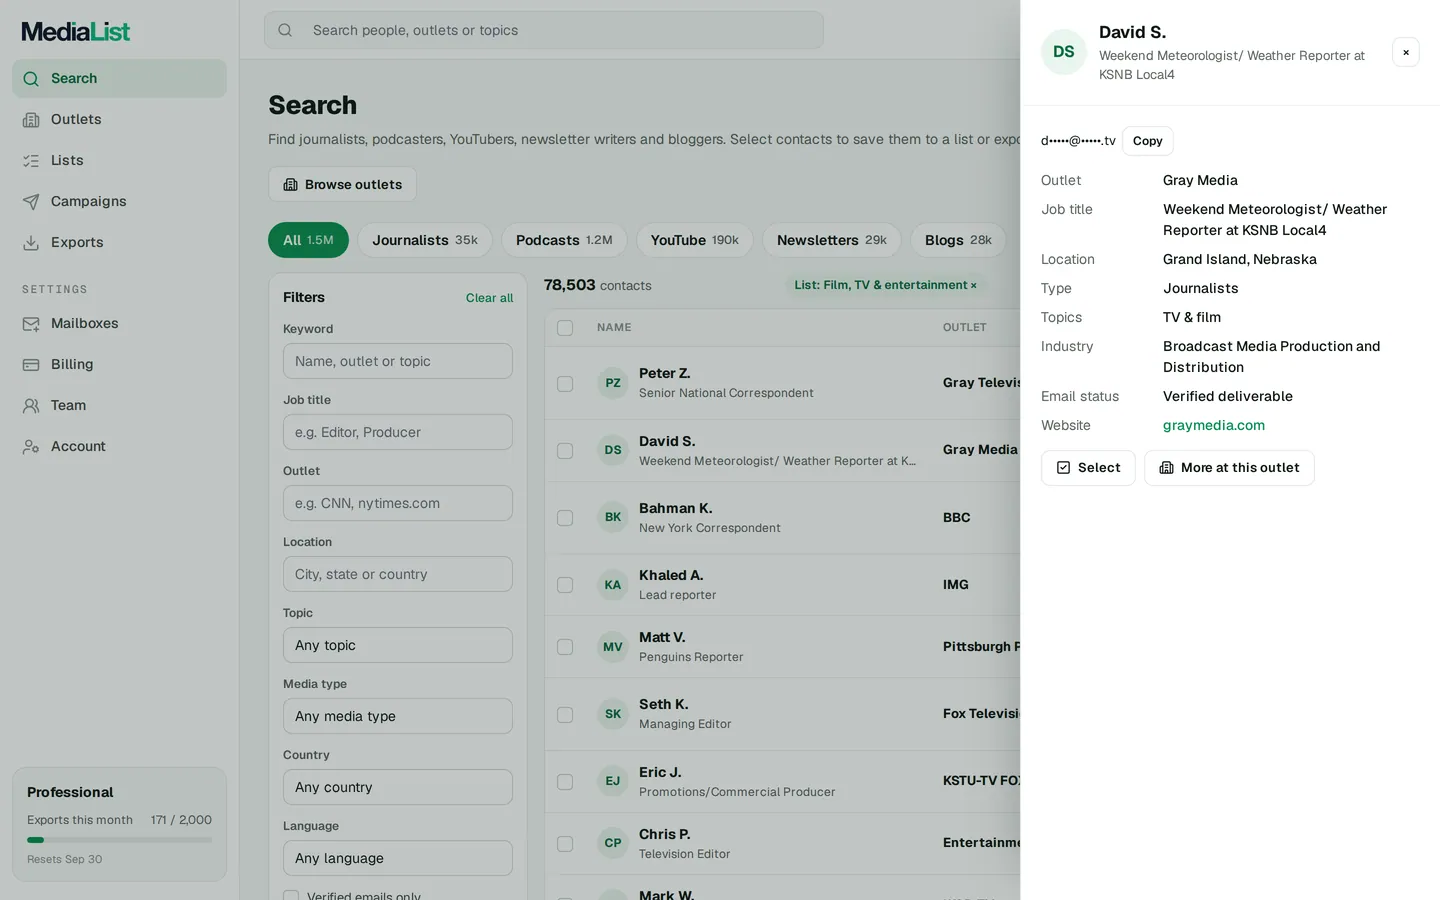Image resolution: width=1440 pixels, height=900 pixels.
Task: Click the Exports download icon
Action: coord(31,243)
